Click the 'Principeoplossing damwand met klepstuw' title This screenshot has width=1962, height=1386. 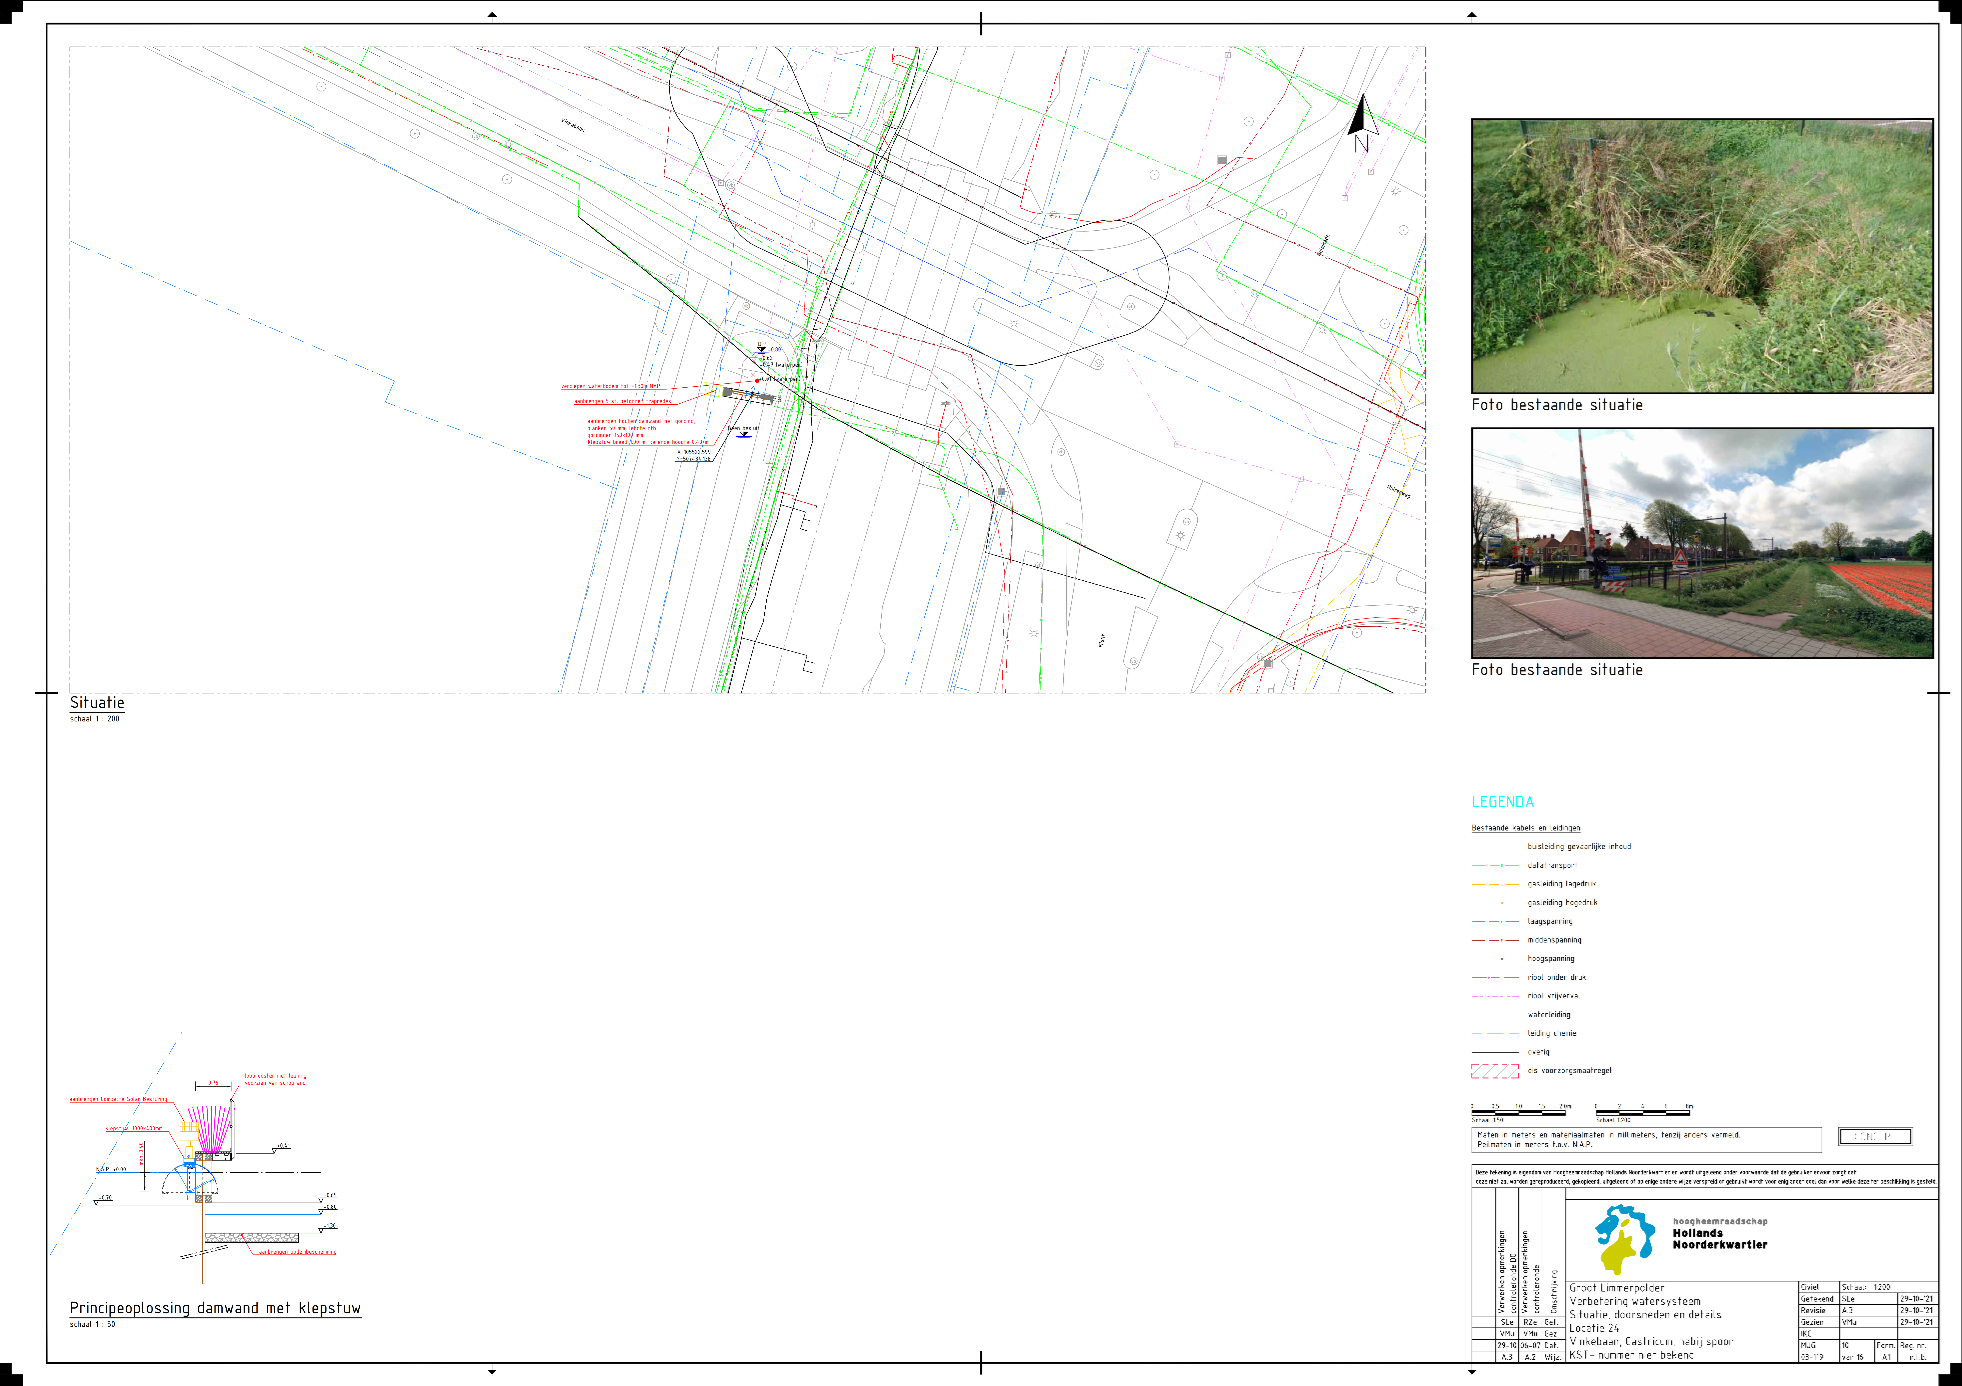point(215,1308)
